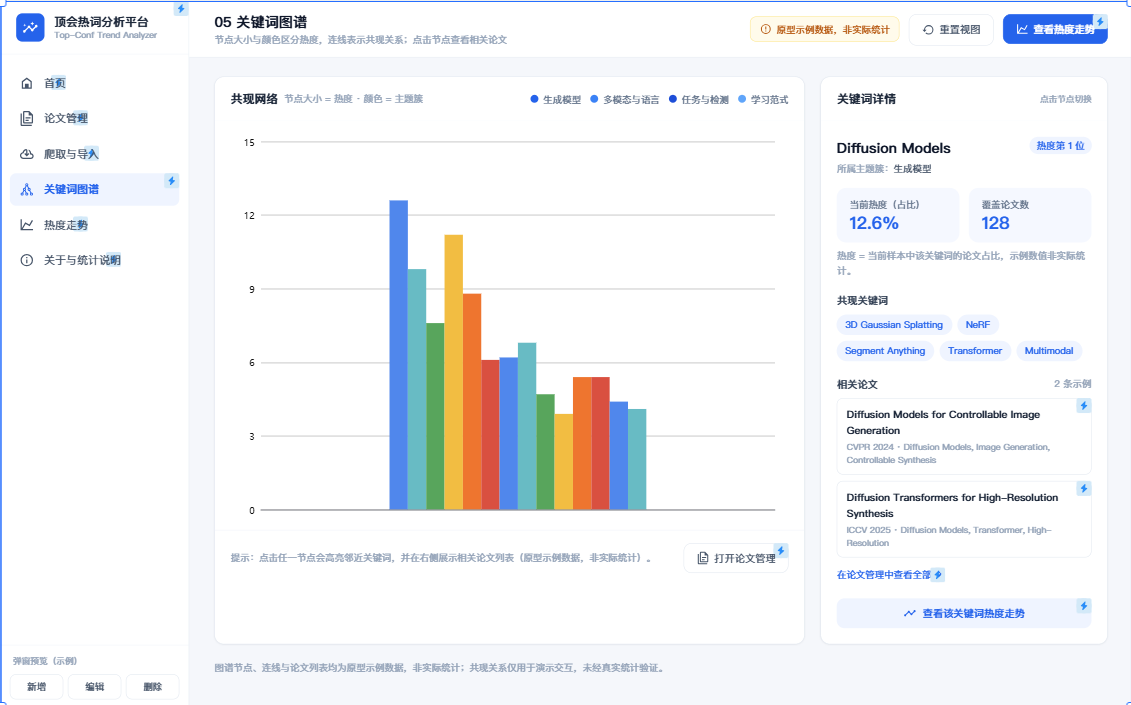Click the tallest blue bar in the chart

coord(399,355)
